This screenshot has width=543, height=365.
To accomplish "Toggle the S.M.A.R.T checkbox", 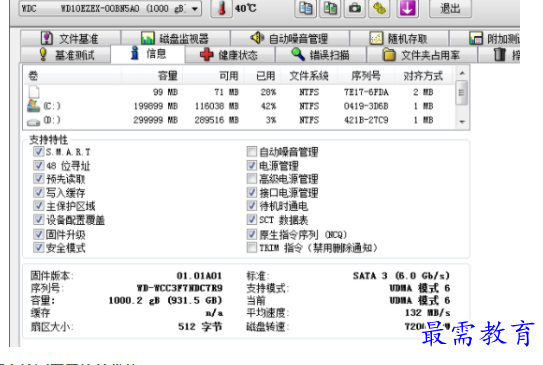I will (x=38, y=152).
